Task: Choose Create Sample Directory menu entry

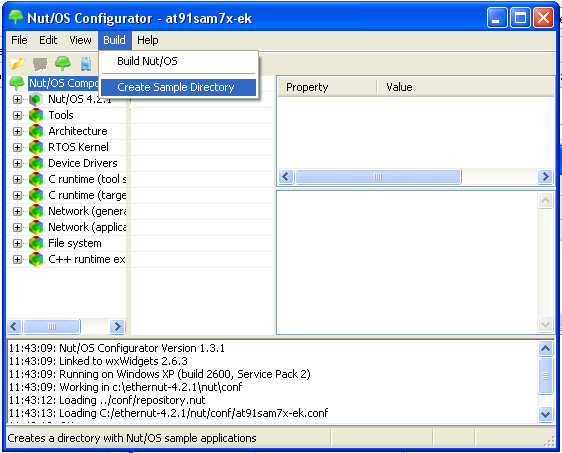Action: tap(178, 87)
